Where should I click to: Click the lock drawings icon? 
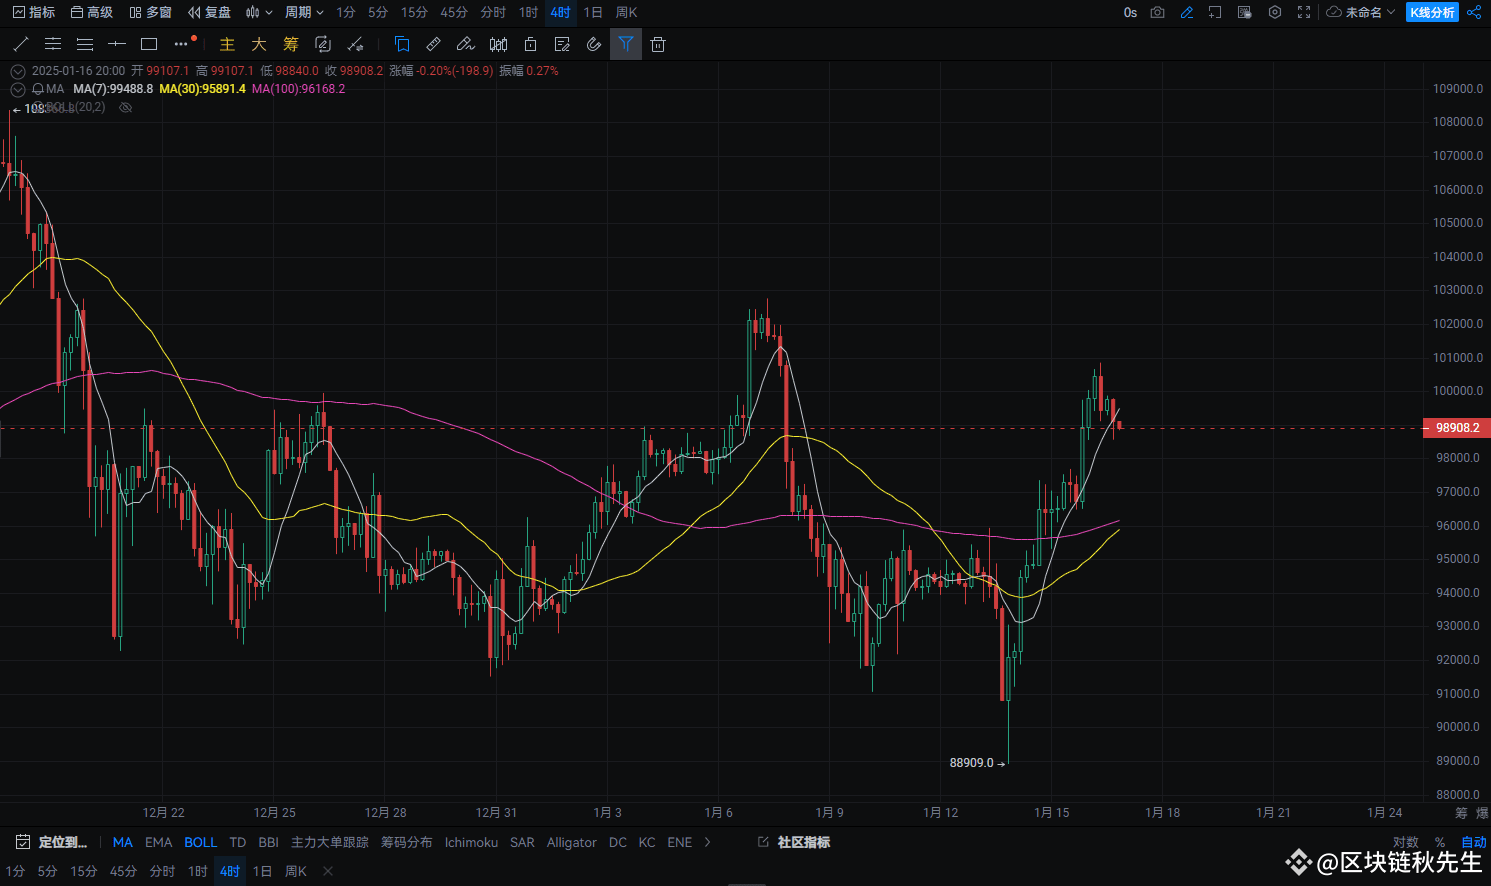pos(530,44)
